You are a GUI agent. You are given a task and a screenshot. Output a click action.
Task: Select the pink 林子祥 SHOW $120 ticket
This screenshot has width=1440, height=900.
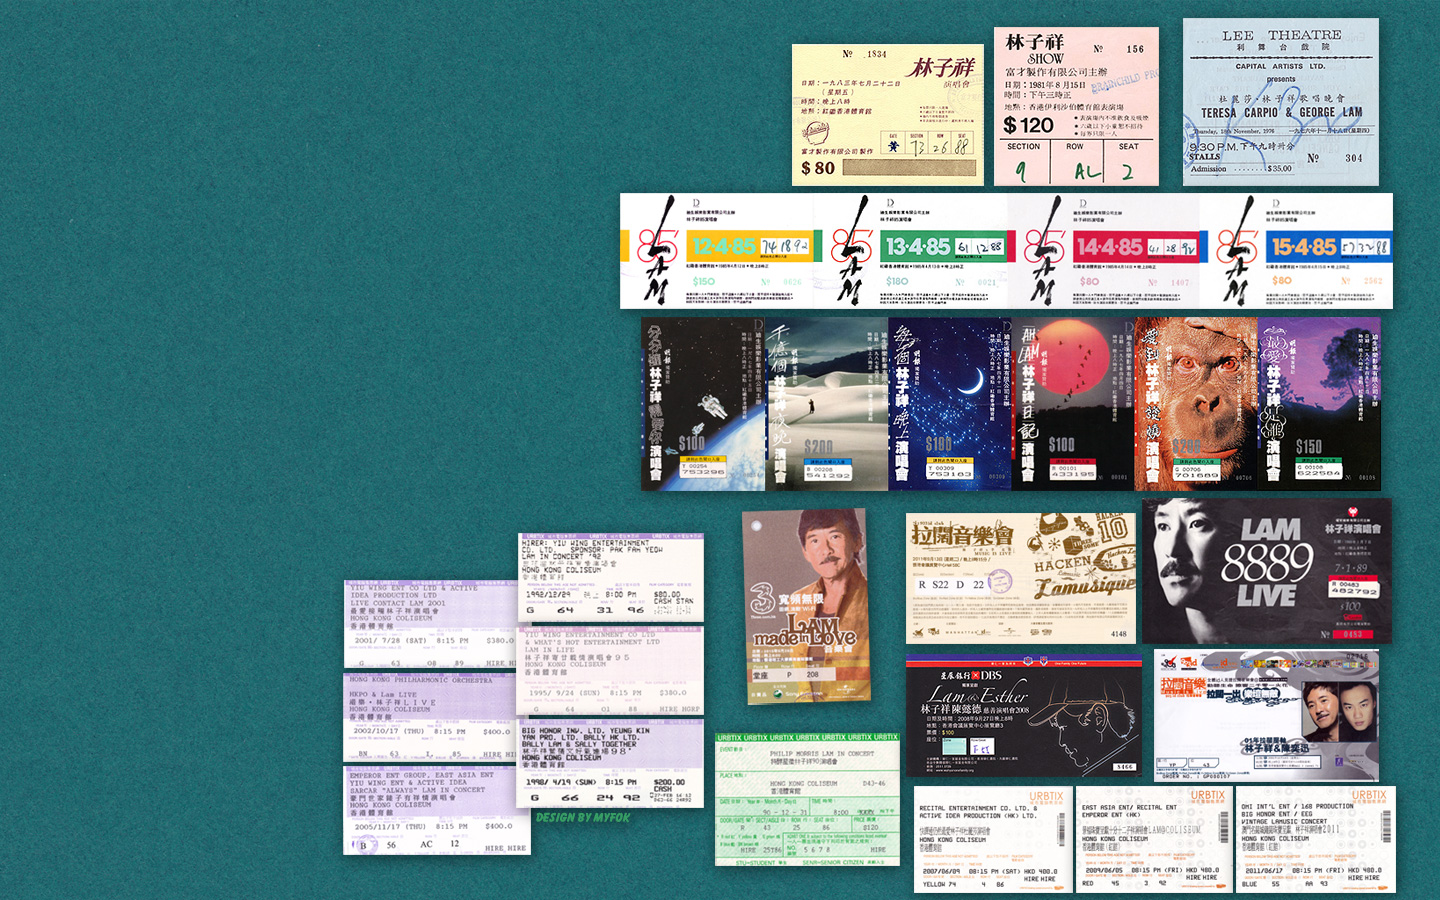(1076, 106)
